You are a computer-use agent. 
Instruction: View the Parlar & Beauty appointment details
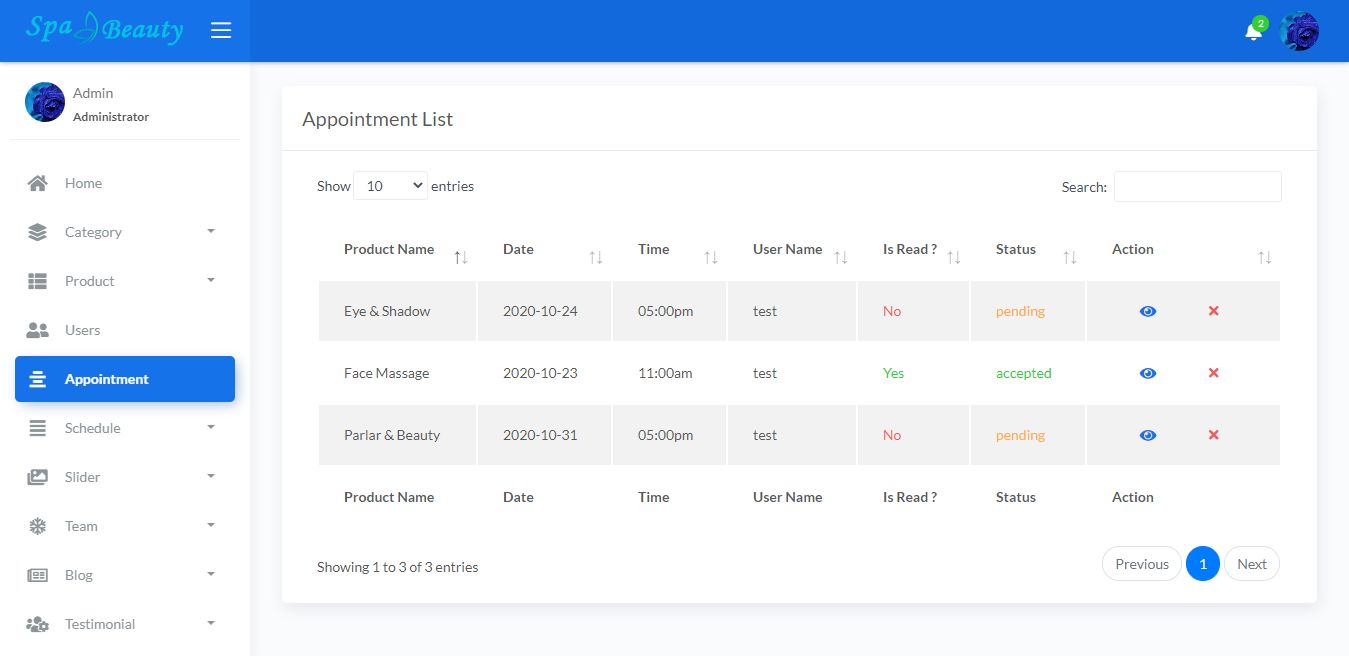[x=1148, y=435]
